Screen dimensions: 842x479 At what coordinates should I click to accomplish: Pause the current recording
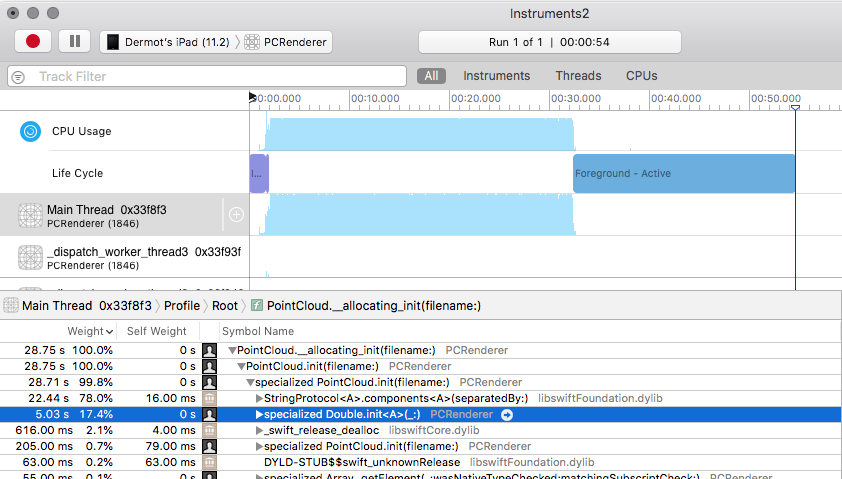point(74,42)
